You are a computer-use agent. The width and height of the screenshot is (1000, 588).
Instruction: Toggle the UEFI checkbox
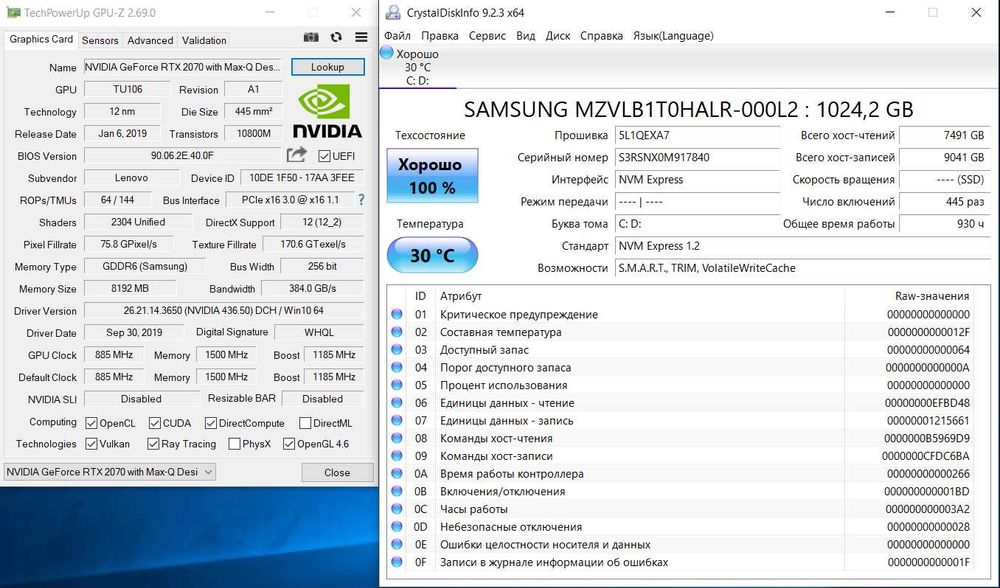tap(324, 156)
